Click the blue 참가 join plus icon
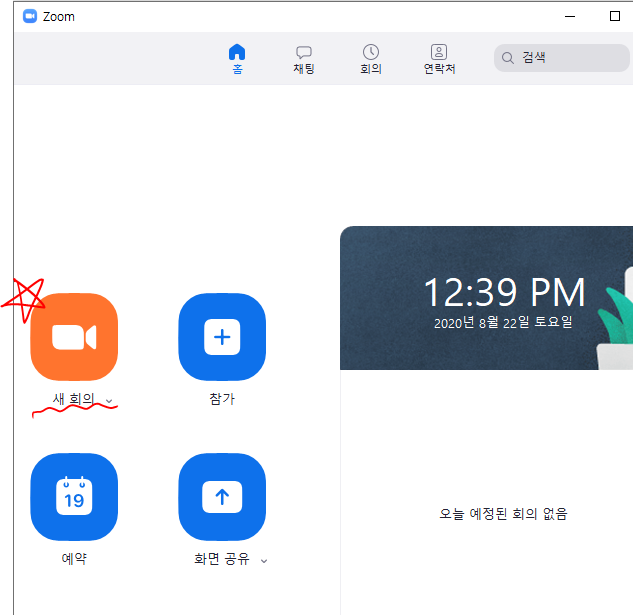Image resolution: width=633 pixels, height=615 pixels. (x=222, y=337)
